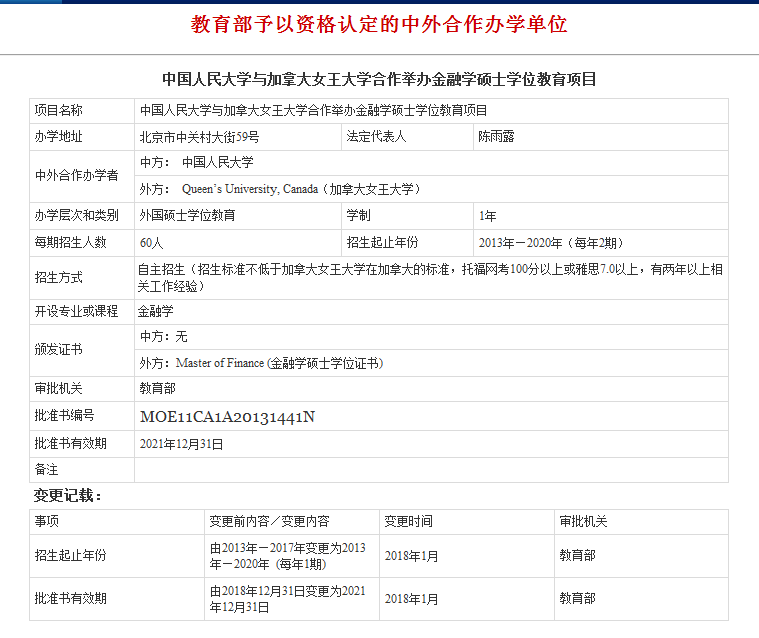The image size is (759, 638).
Task: Select major value 金融学
Action: point(155,311)
